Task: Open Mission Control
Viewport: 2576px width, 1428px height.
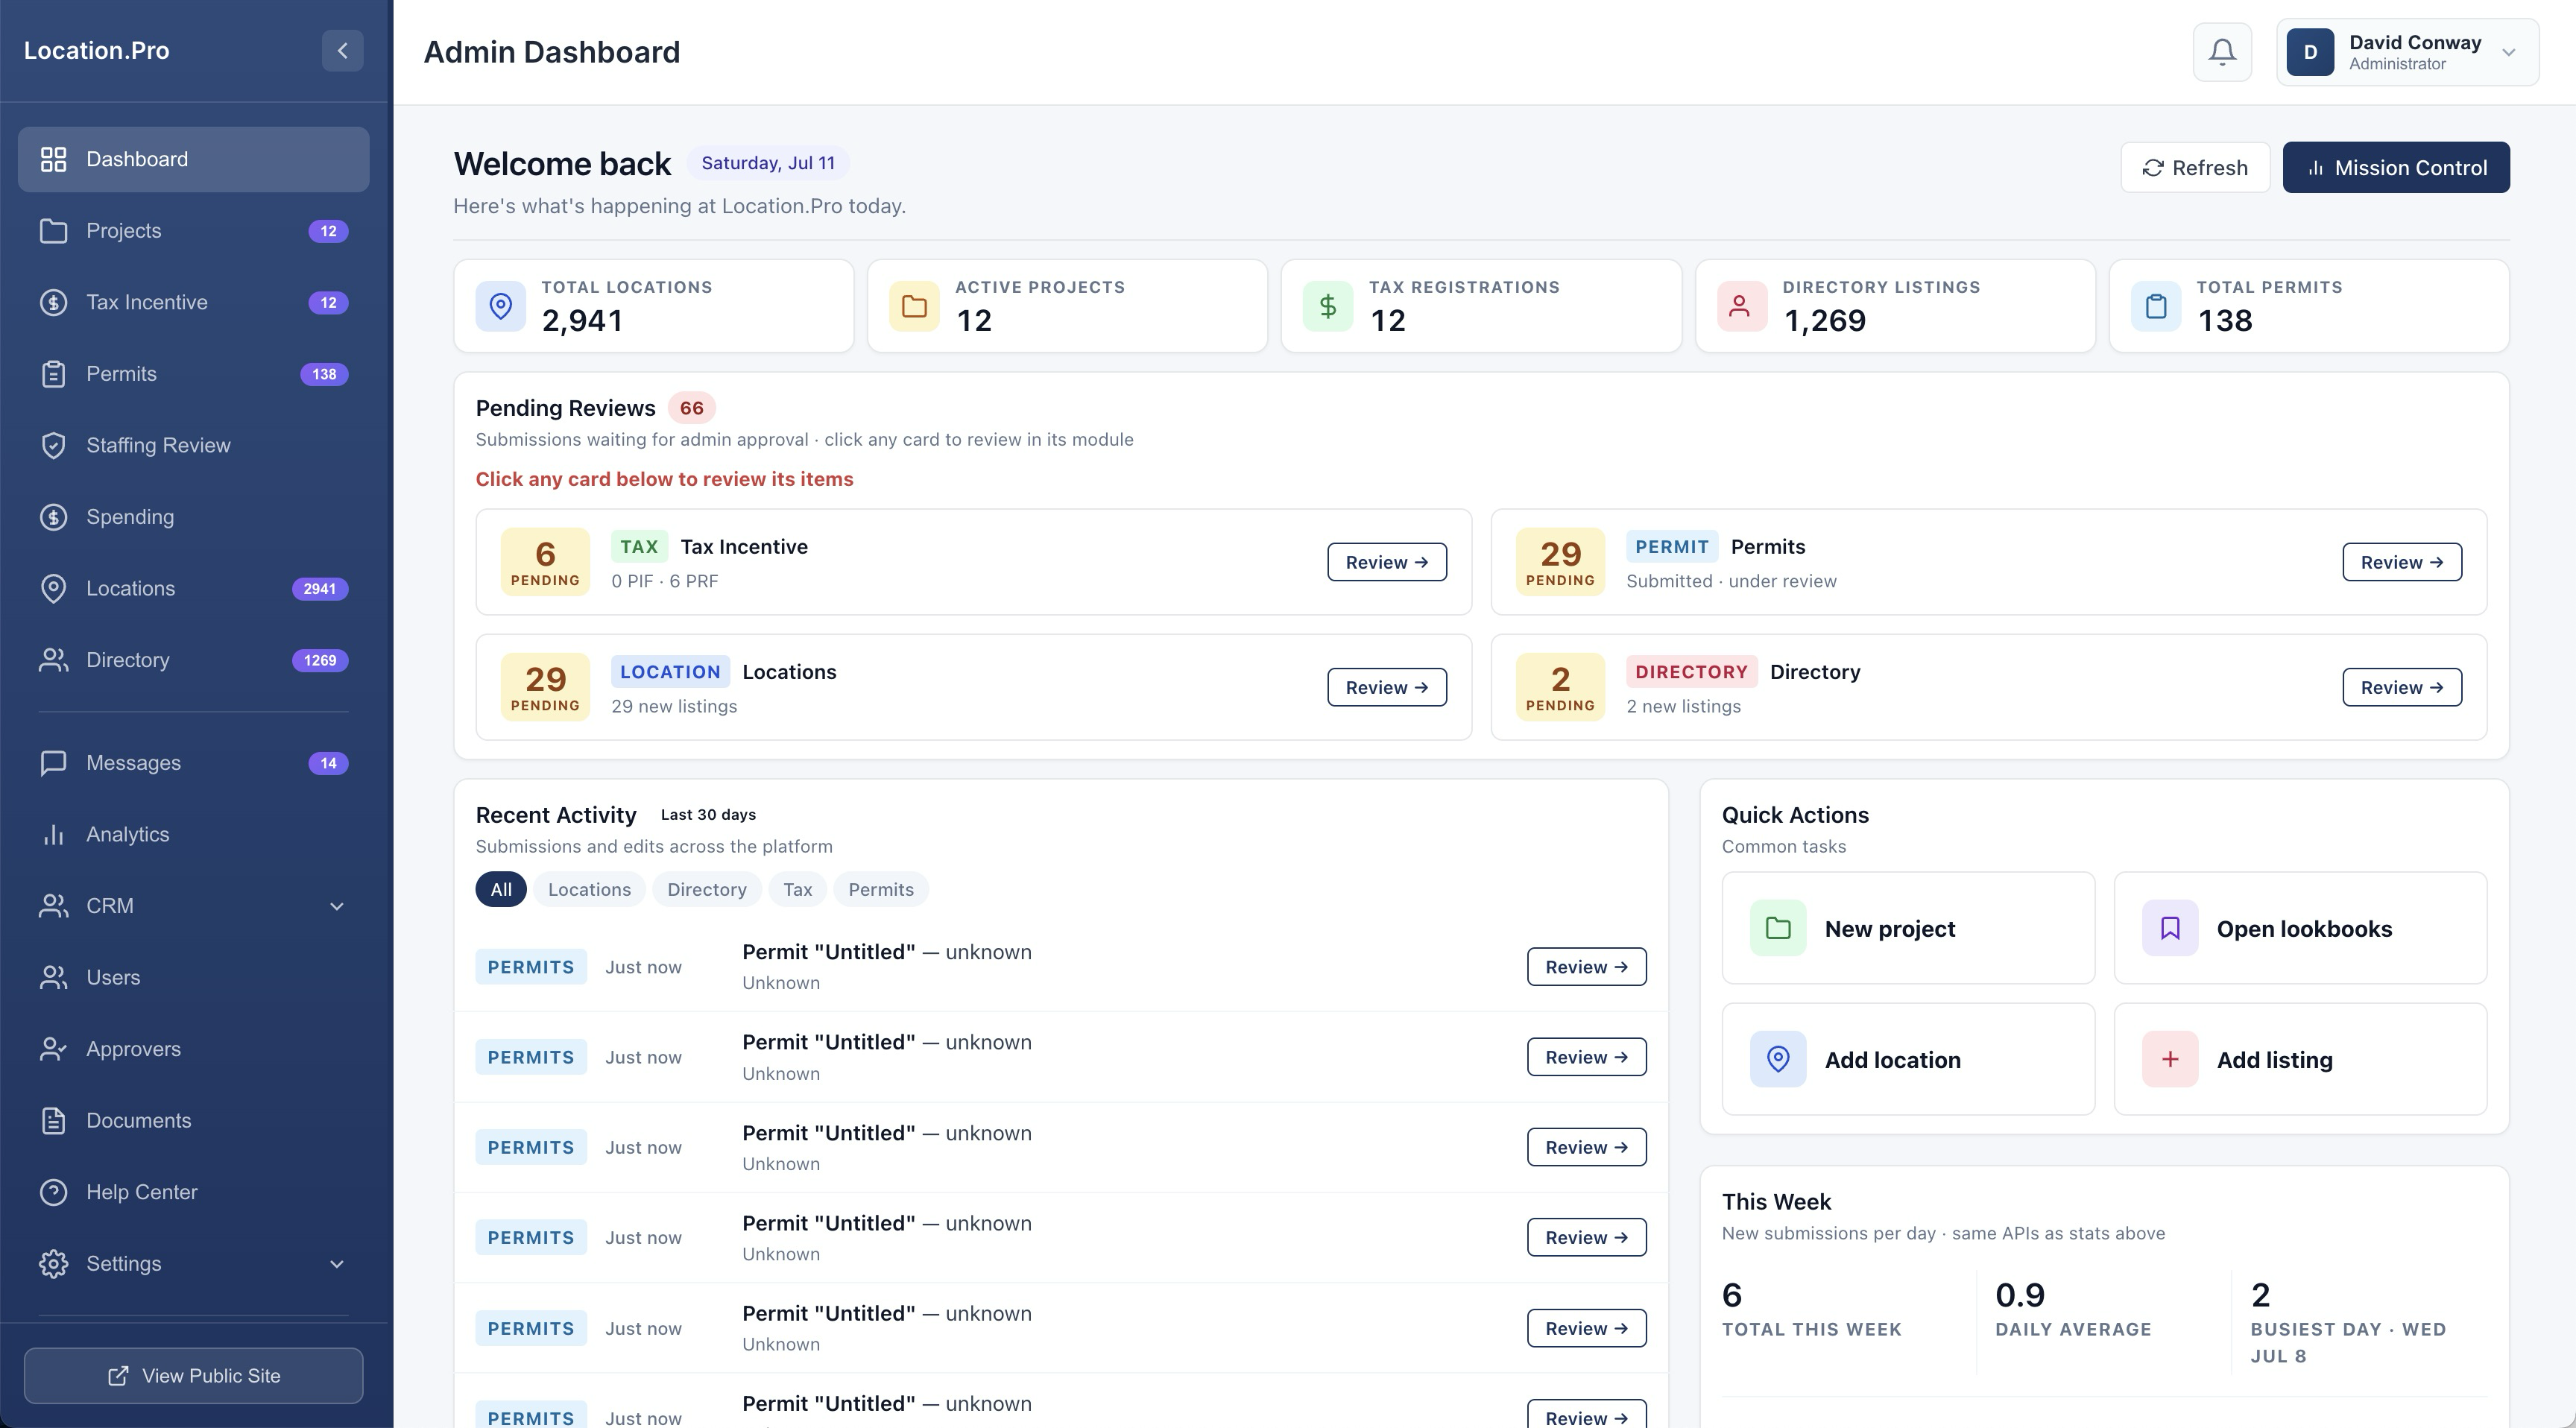Action: click(x=2396, y=167)
